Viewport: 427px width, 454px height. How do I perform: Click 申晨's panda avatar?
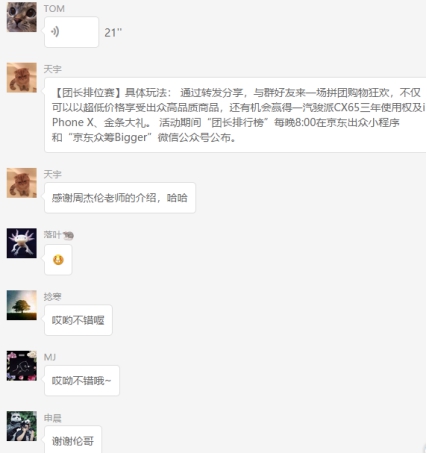[x=22, y=426]
